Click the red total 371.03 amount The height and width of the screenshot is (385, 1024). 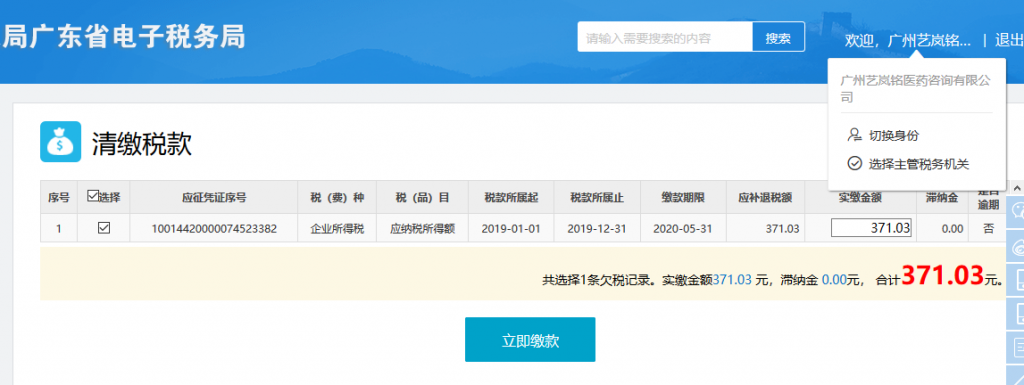tap(942, 275)
